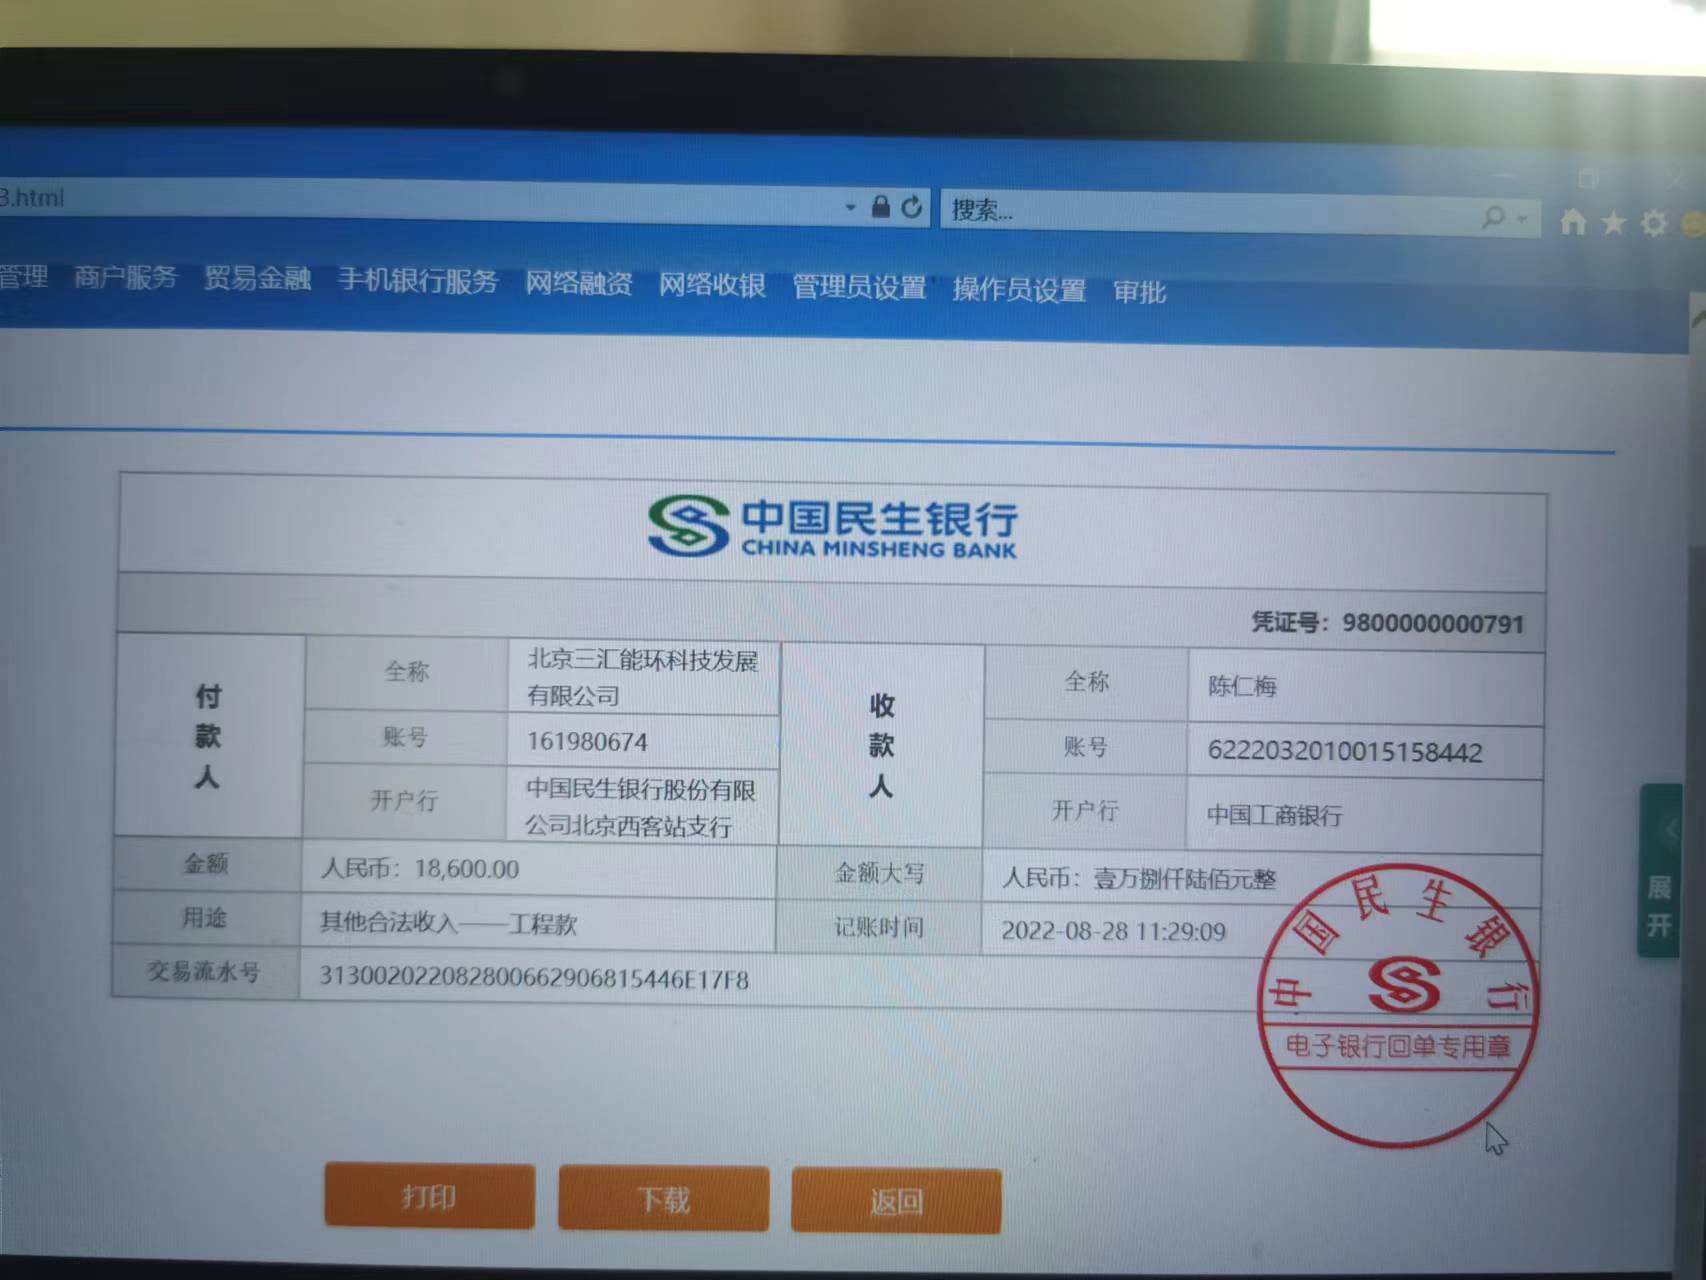This screenshot has height=1280, width=1706.
Task: Open the 商户服务 menu
Action: pyautogui.click(x=125, y=277)
